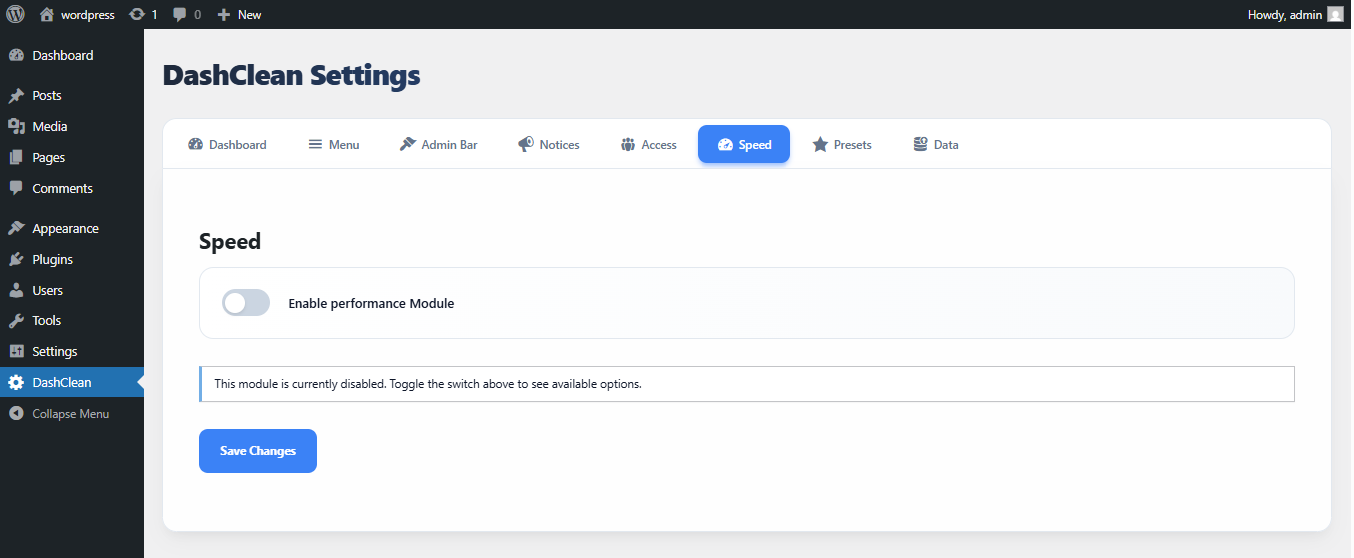This screenshot has width=1354, height=558.
Task: Click the DashClean gear icon in sidebar
Action: [16, 382]
